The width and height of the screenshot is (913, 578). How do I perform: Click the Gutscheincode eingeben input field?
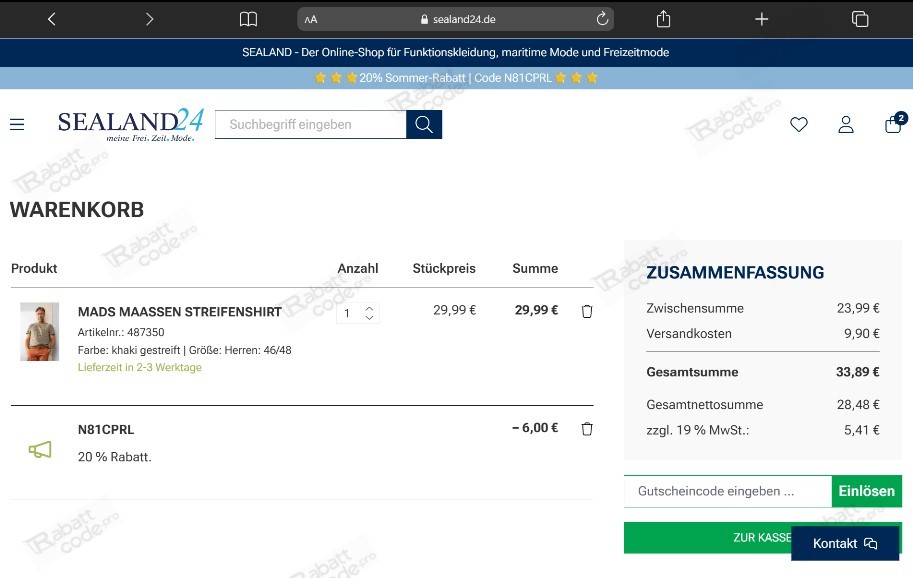coord(728,491)
